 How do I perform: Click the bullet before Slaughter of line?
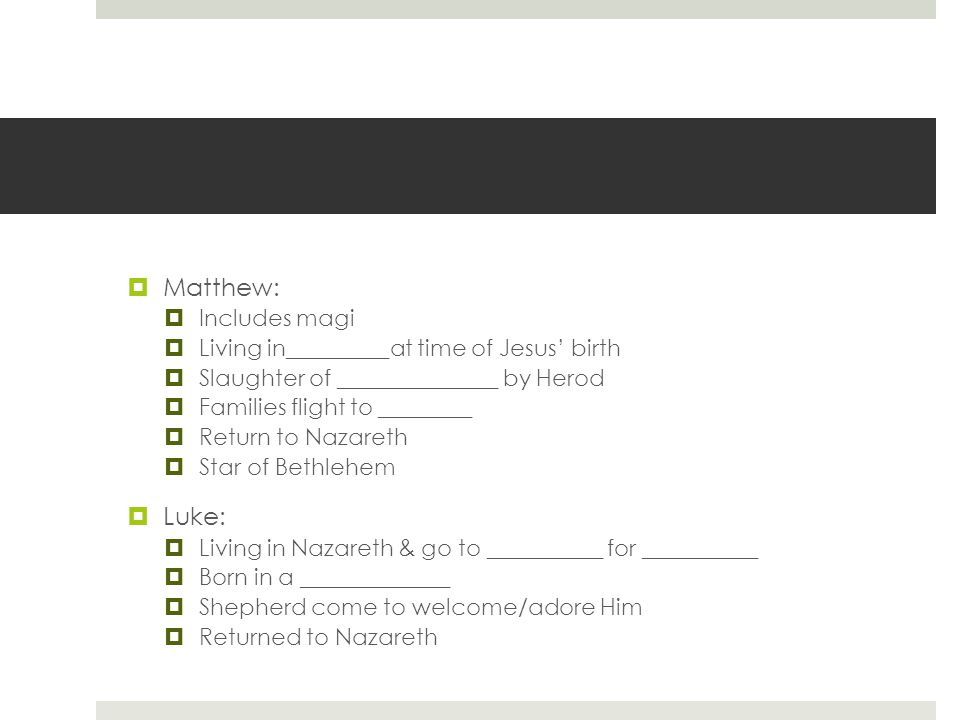tap(174, 377)
